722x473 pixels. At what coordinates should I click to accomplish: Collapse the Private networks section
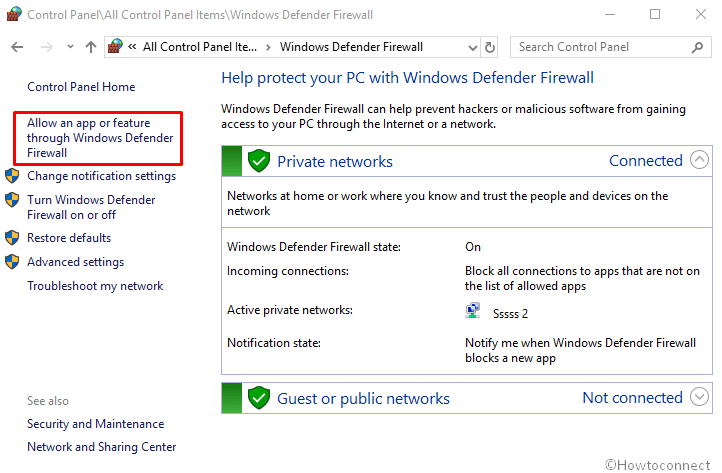click(x=699, y=160)
